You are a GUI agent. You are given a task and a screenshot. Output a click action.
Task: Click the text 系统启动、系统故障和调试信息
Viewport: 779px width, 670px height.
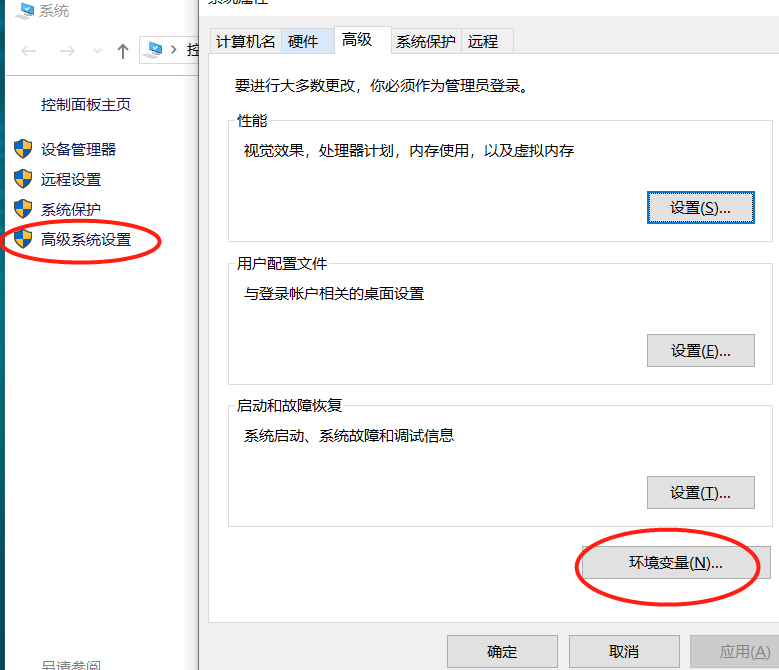[x=349, y=436]
